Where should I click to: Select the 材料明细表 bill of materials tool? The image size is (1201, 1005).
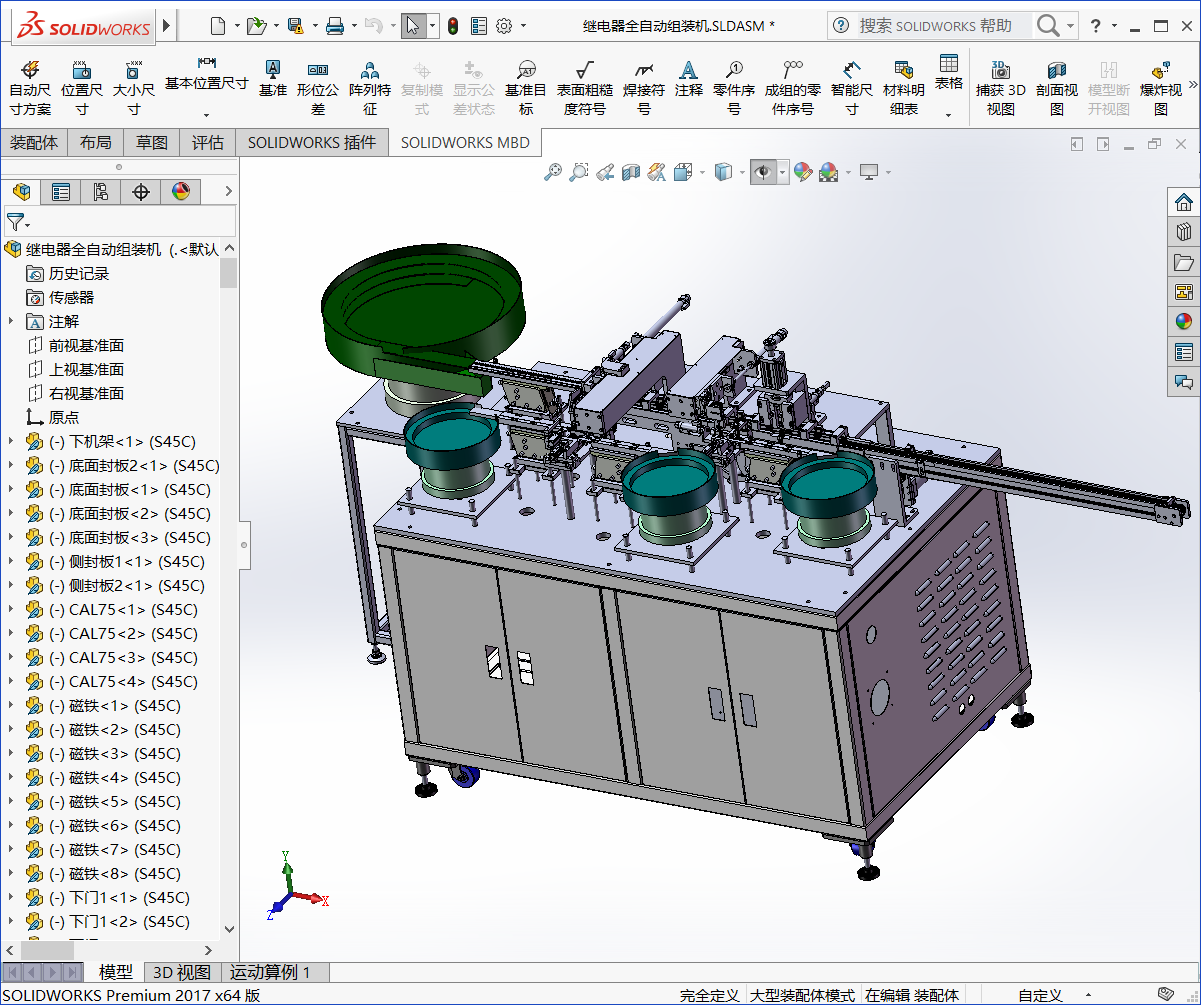click(x=904, y=88)
